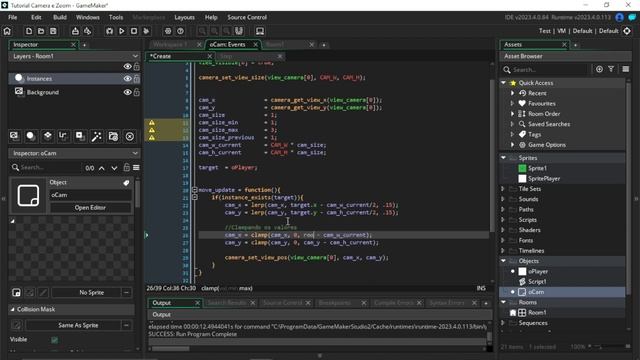Open the tag icon next to Object
Screen dimensions: 640x360
click(126, 182)
